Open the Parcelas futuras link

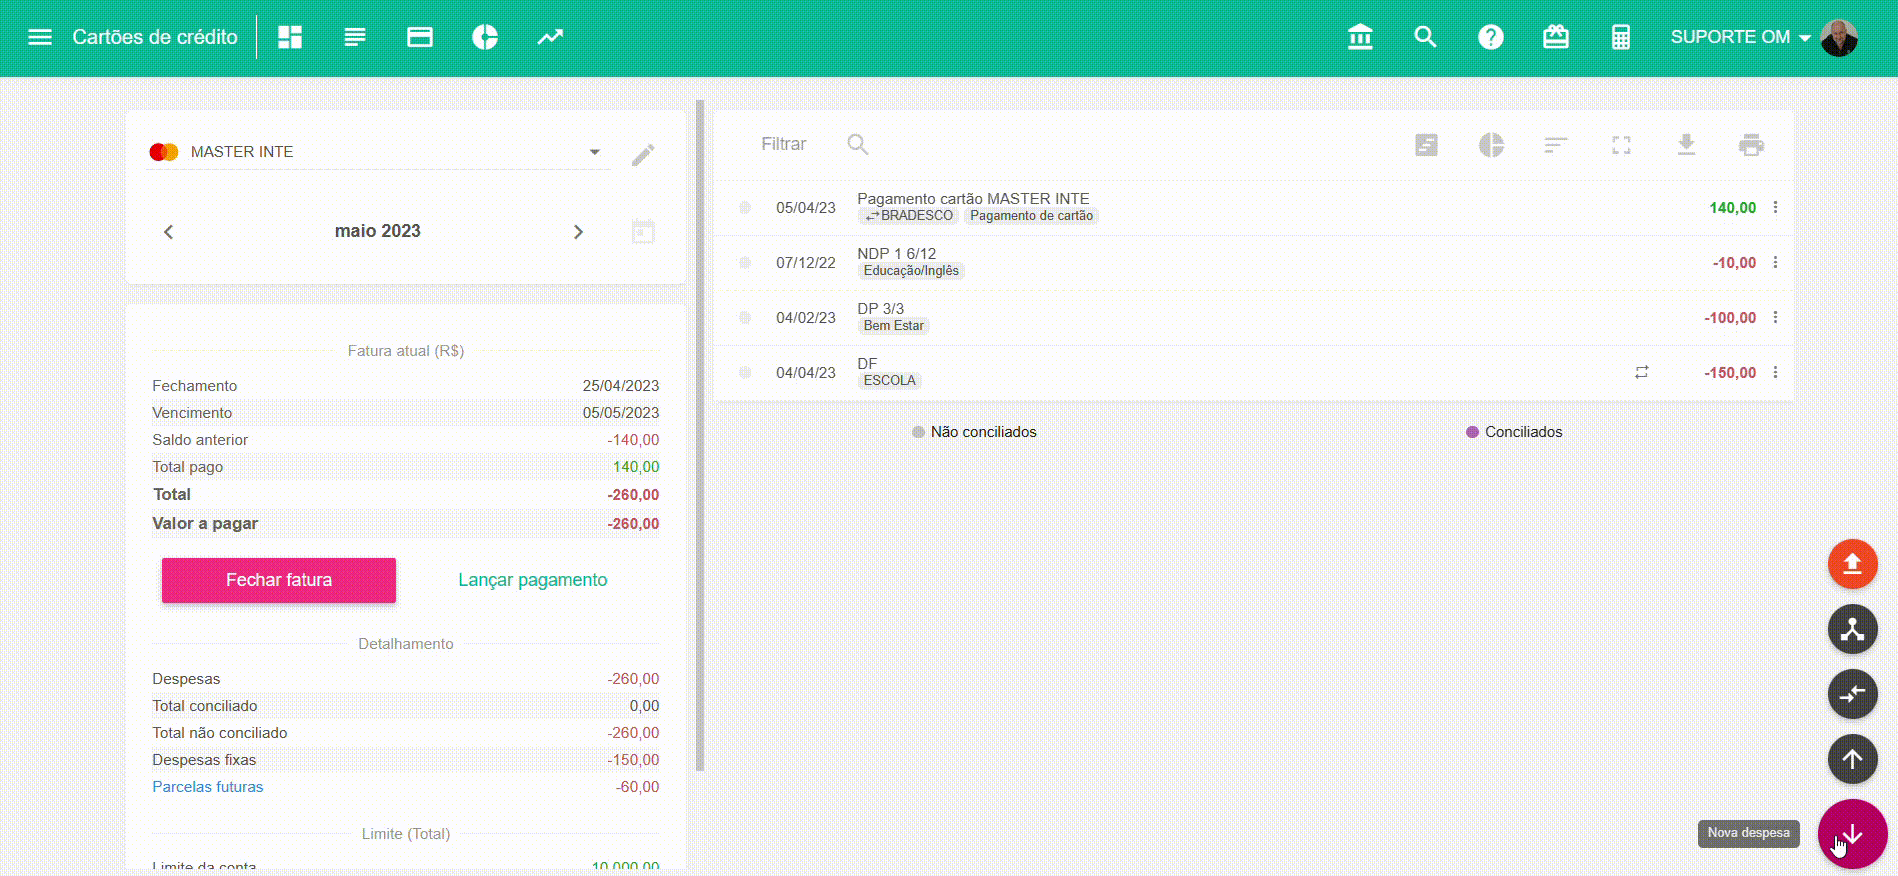207,787
